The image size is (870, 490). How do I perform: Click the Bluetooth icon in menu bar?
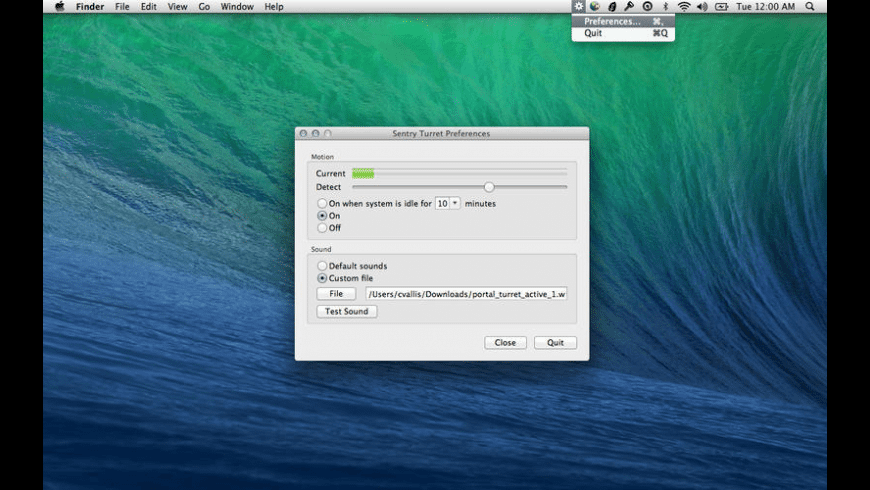tap(666, 7)
